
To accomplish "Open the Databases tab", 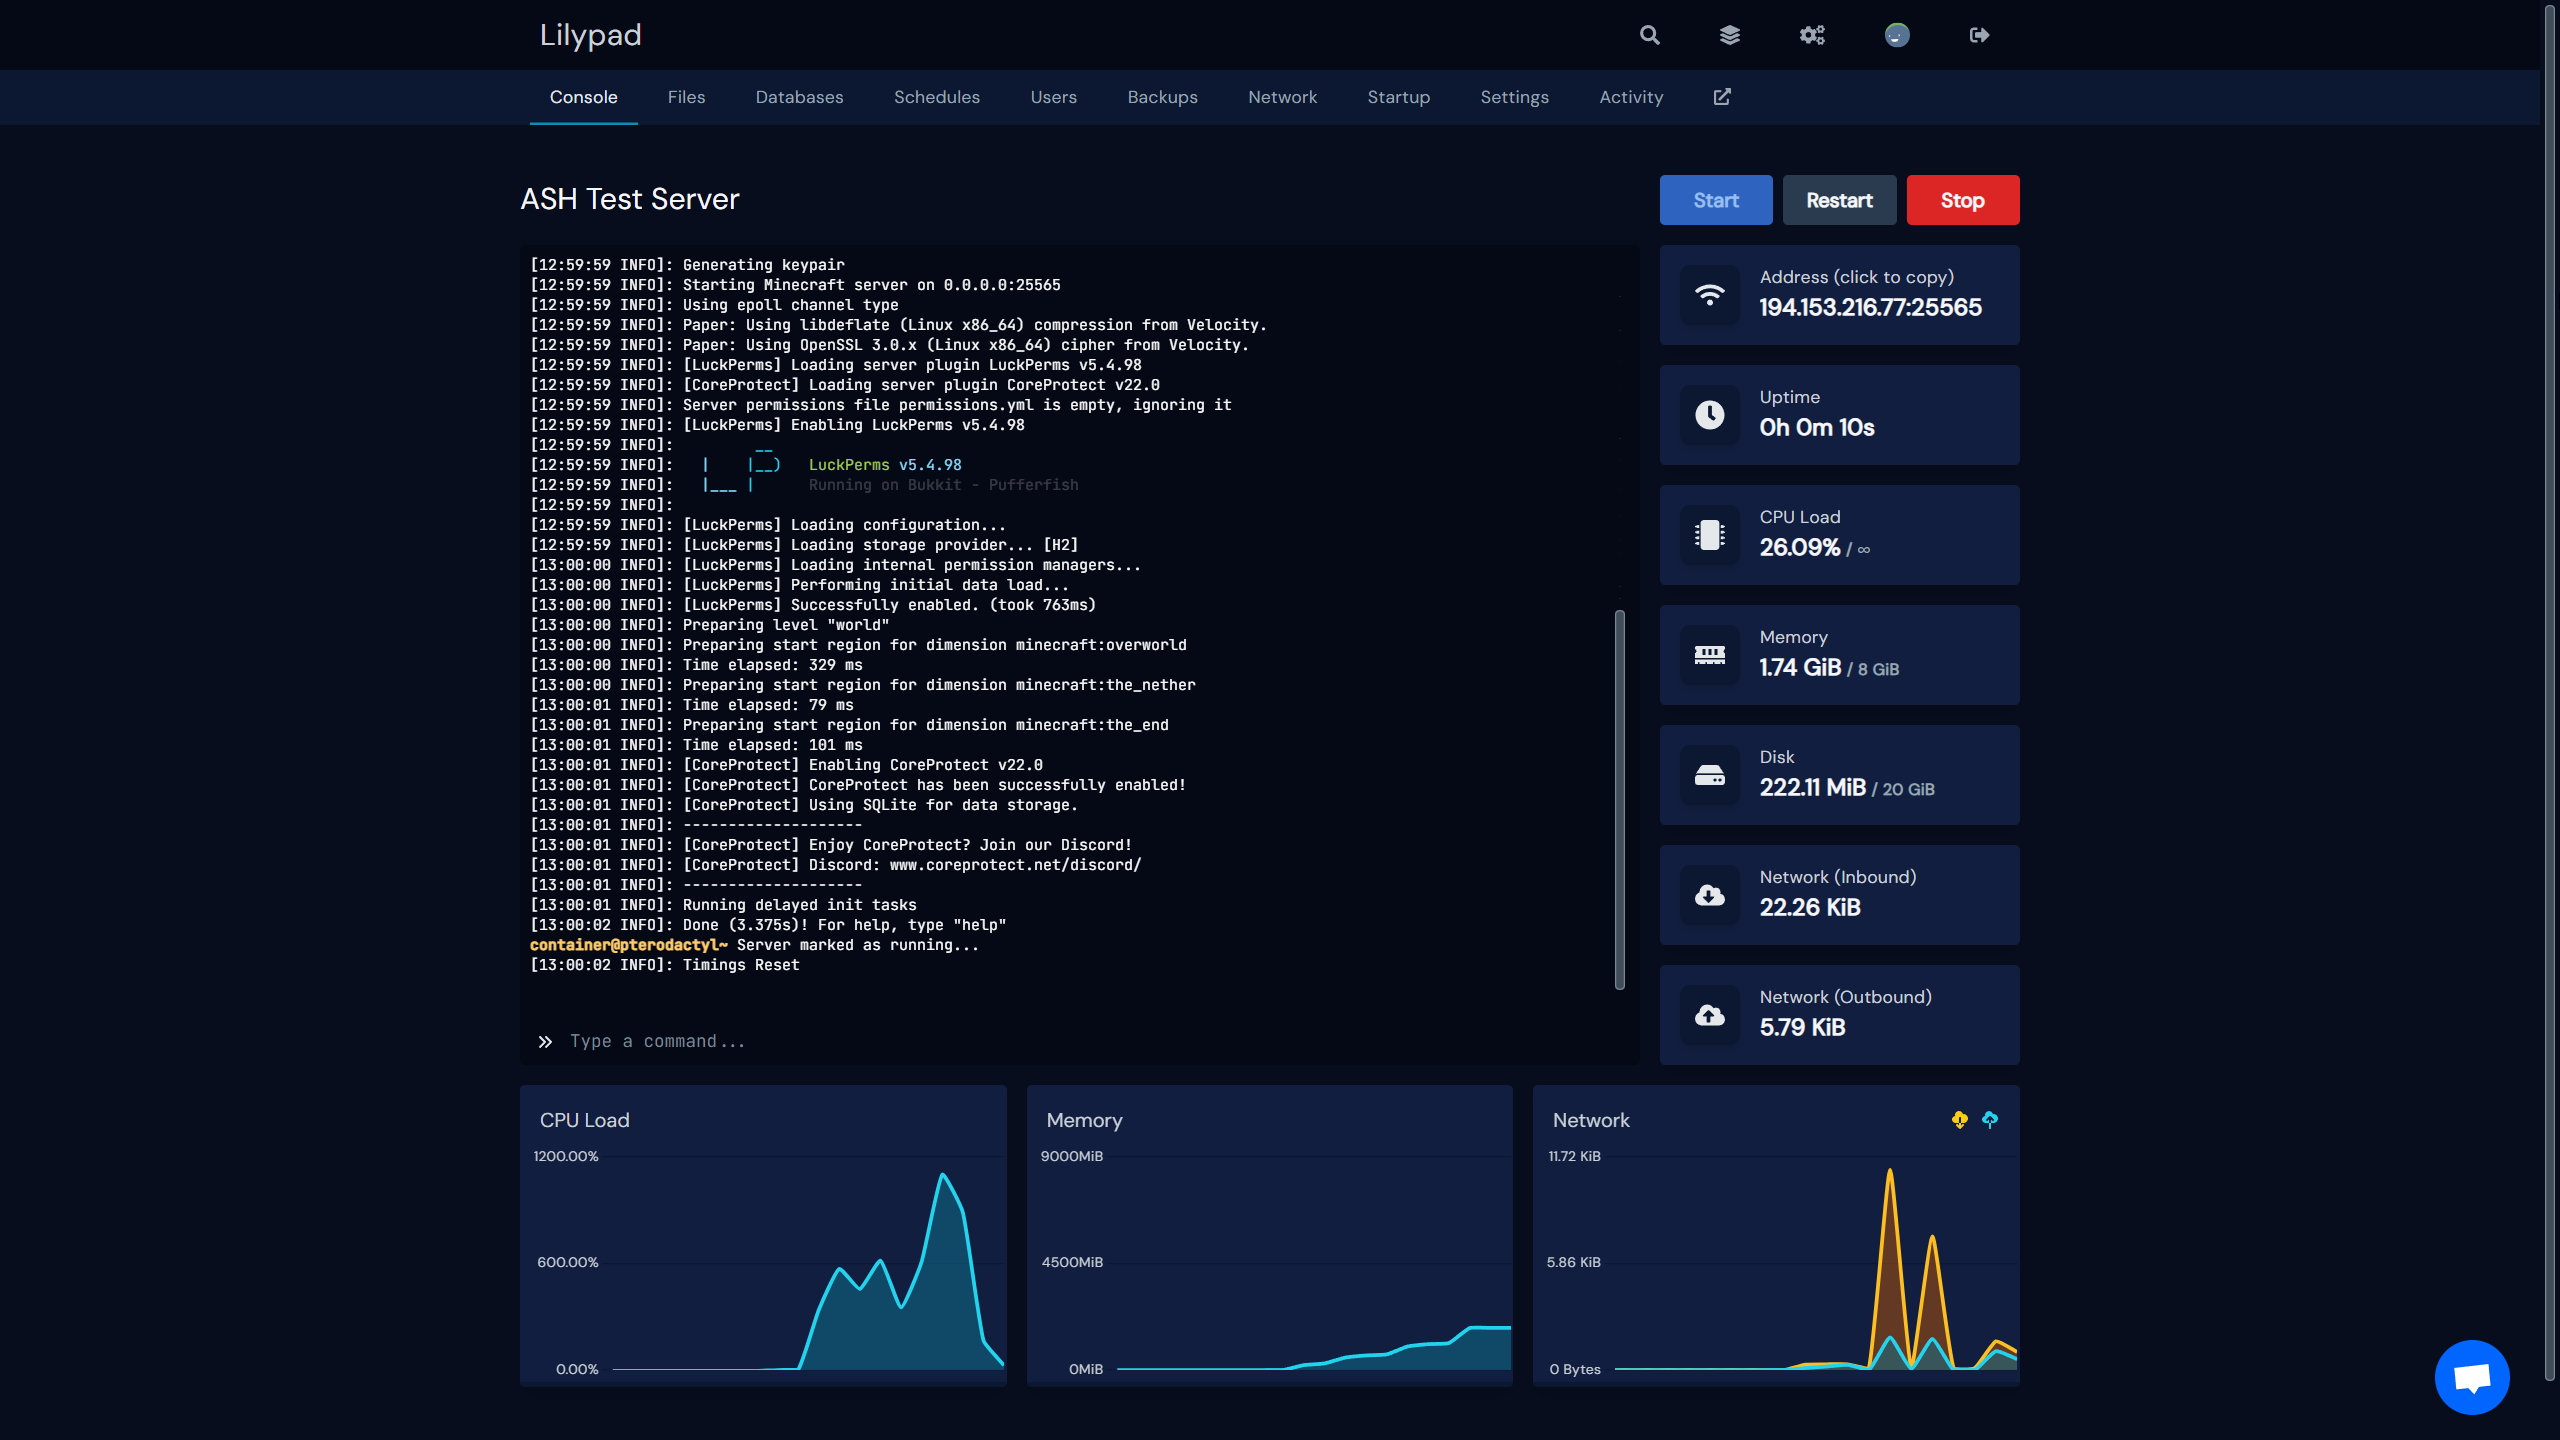I will click(x=800, y=97).
